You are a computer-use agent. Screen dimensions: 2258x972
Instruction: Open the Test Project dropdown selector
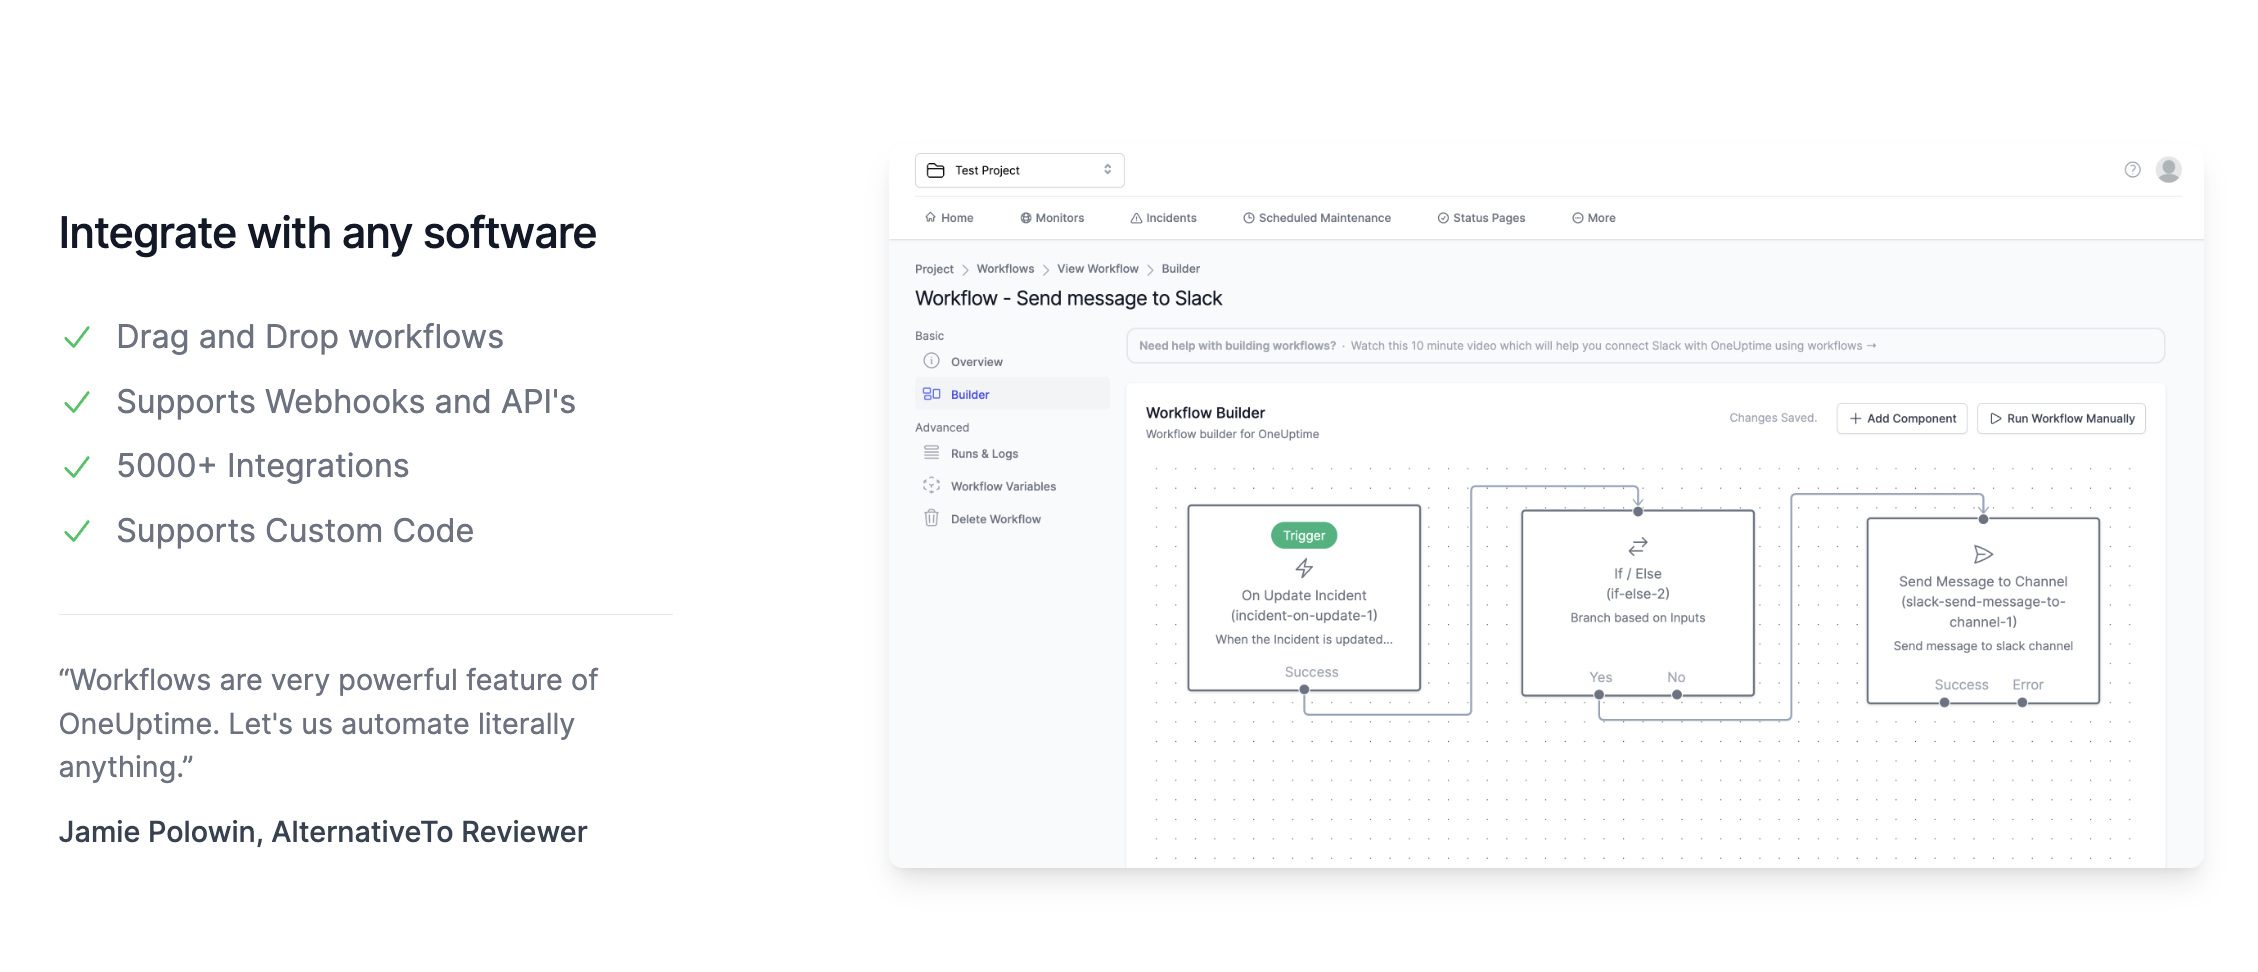[1018, 170]
